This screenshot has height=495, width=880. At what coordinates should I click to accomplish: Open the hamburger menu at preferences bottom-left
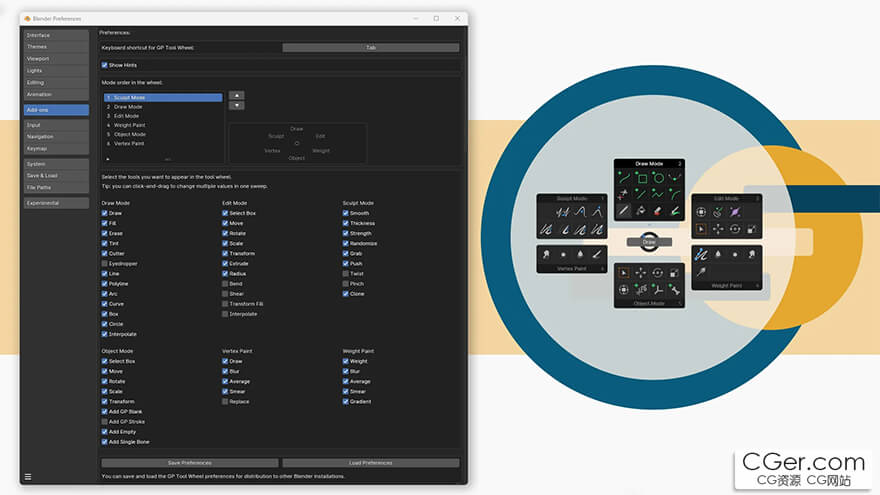click(28, 477)
